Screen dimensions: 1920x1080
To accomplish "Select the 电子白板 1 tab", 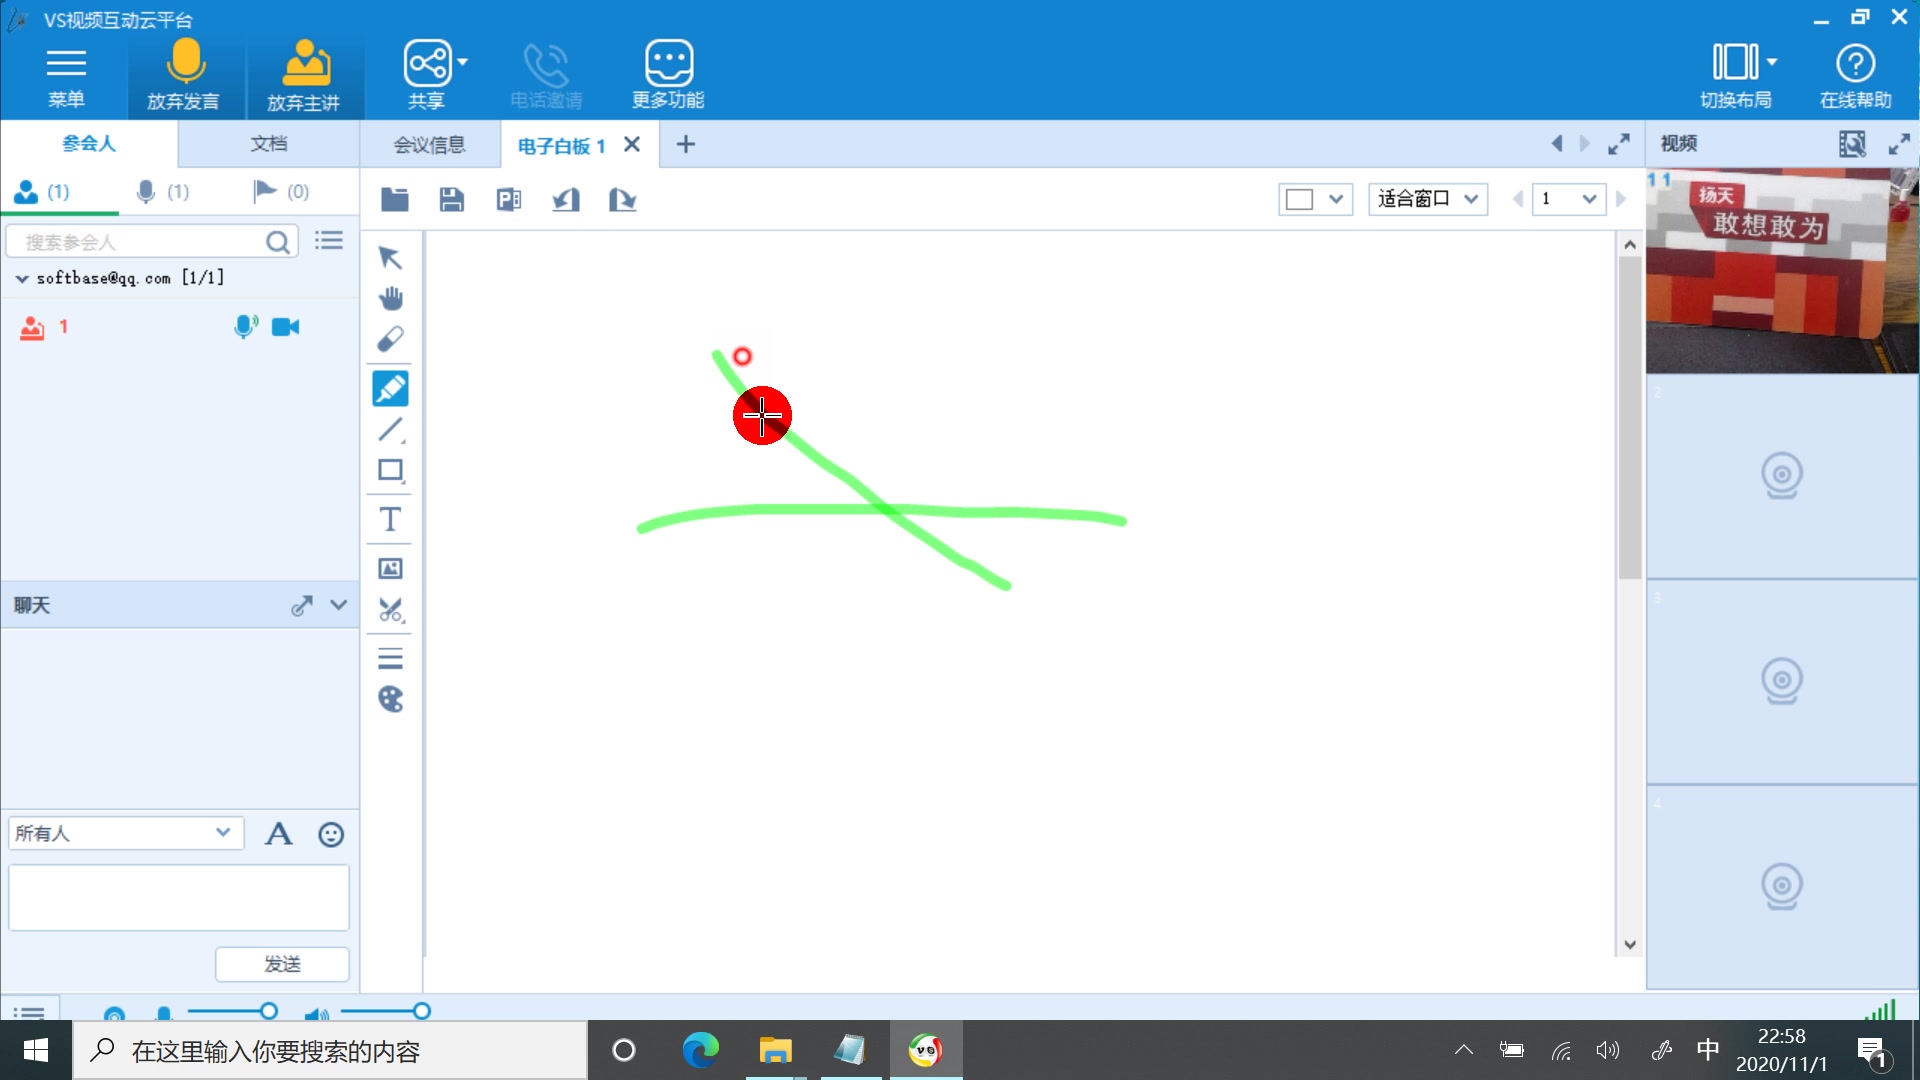I will [x=561, y=146].
